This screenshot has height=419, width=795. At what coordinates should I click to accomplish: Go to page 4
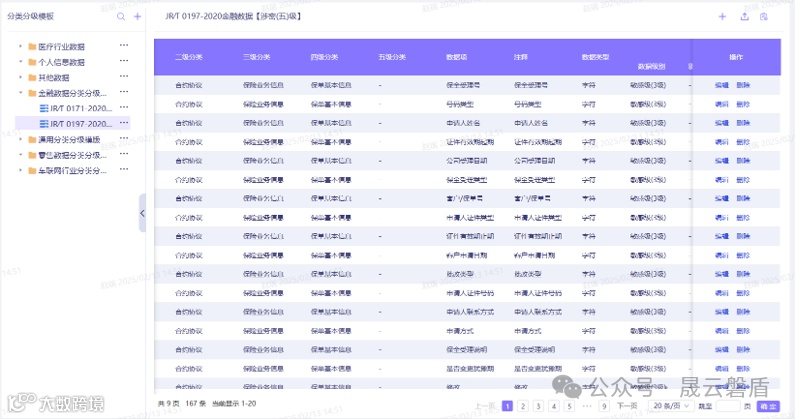click(x=554, y=406)
